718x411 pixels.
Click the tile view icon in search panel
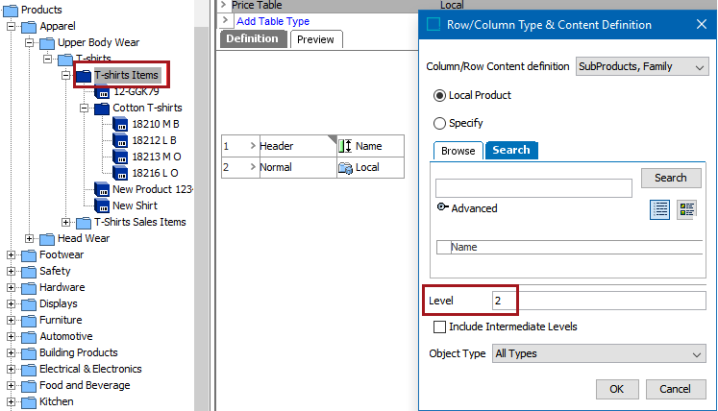coord(686,210)
